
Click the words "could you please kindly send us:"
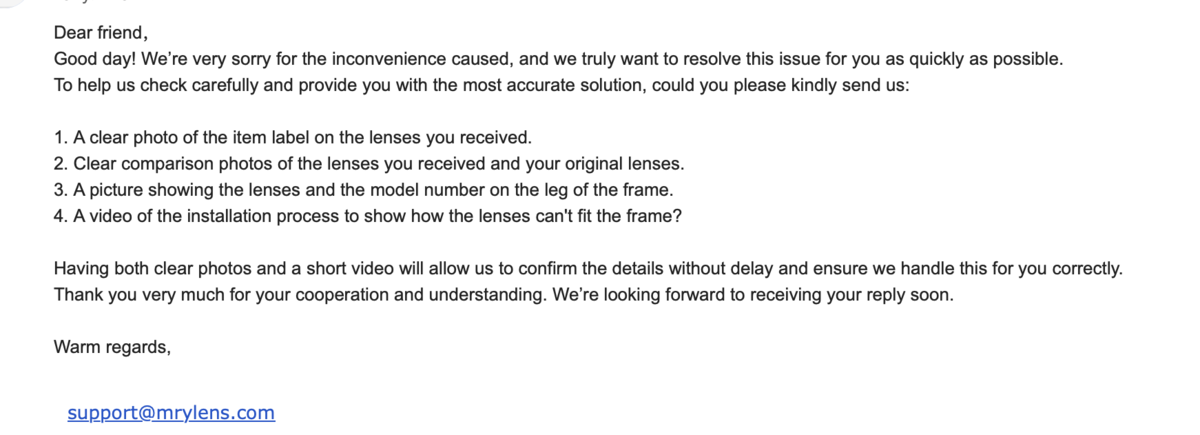780,85
